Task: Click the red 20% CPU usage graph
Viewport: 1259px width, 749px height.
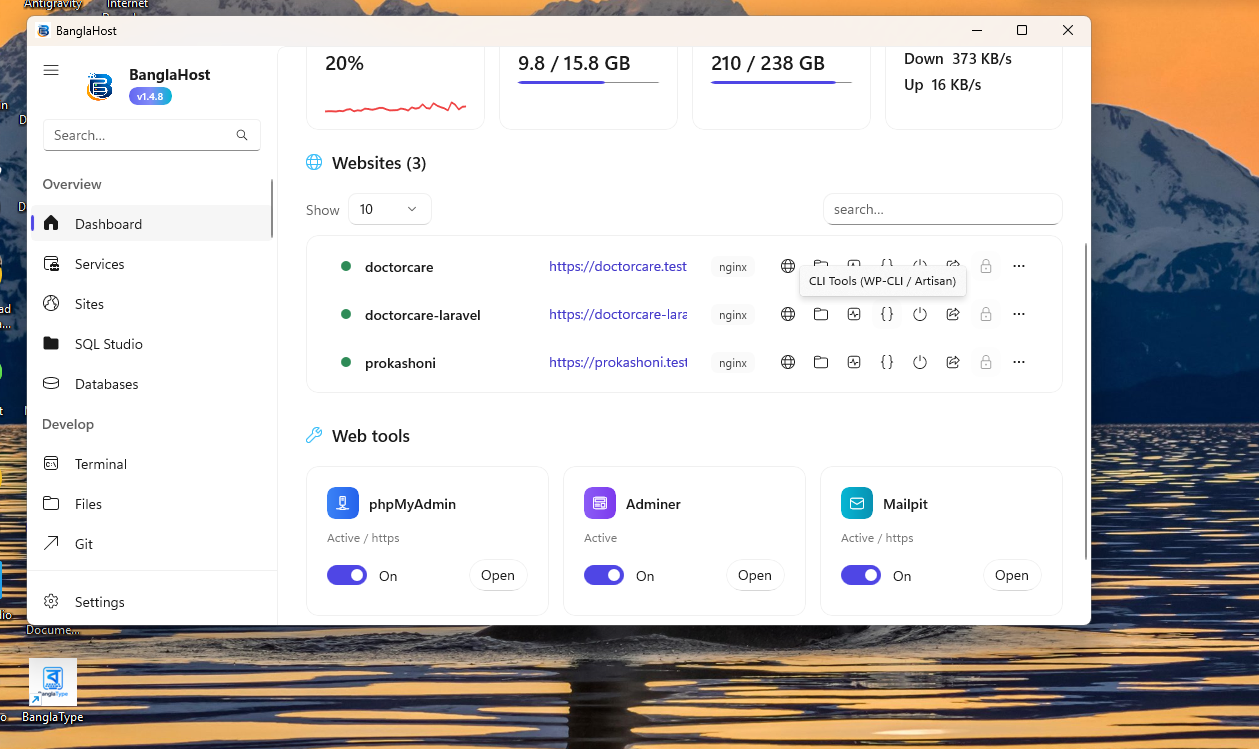Action: coord(395,106)
